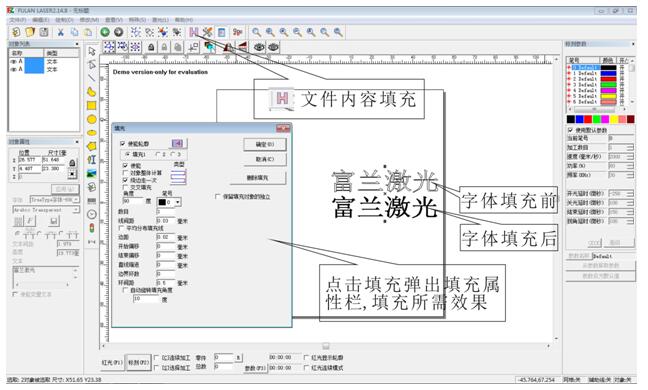This screenshot has height=390, width=648.
Task: Enable the 交叉填充 checkbox
Action: point(126,188)
